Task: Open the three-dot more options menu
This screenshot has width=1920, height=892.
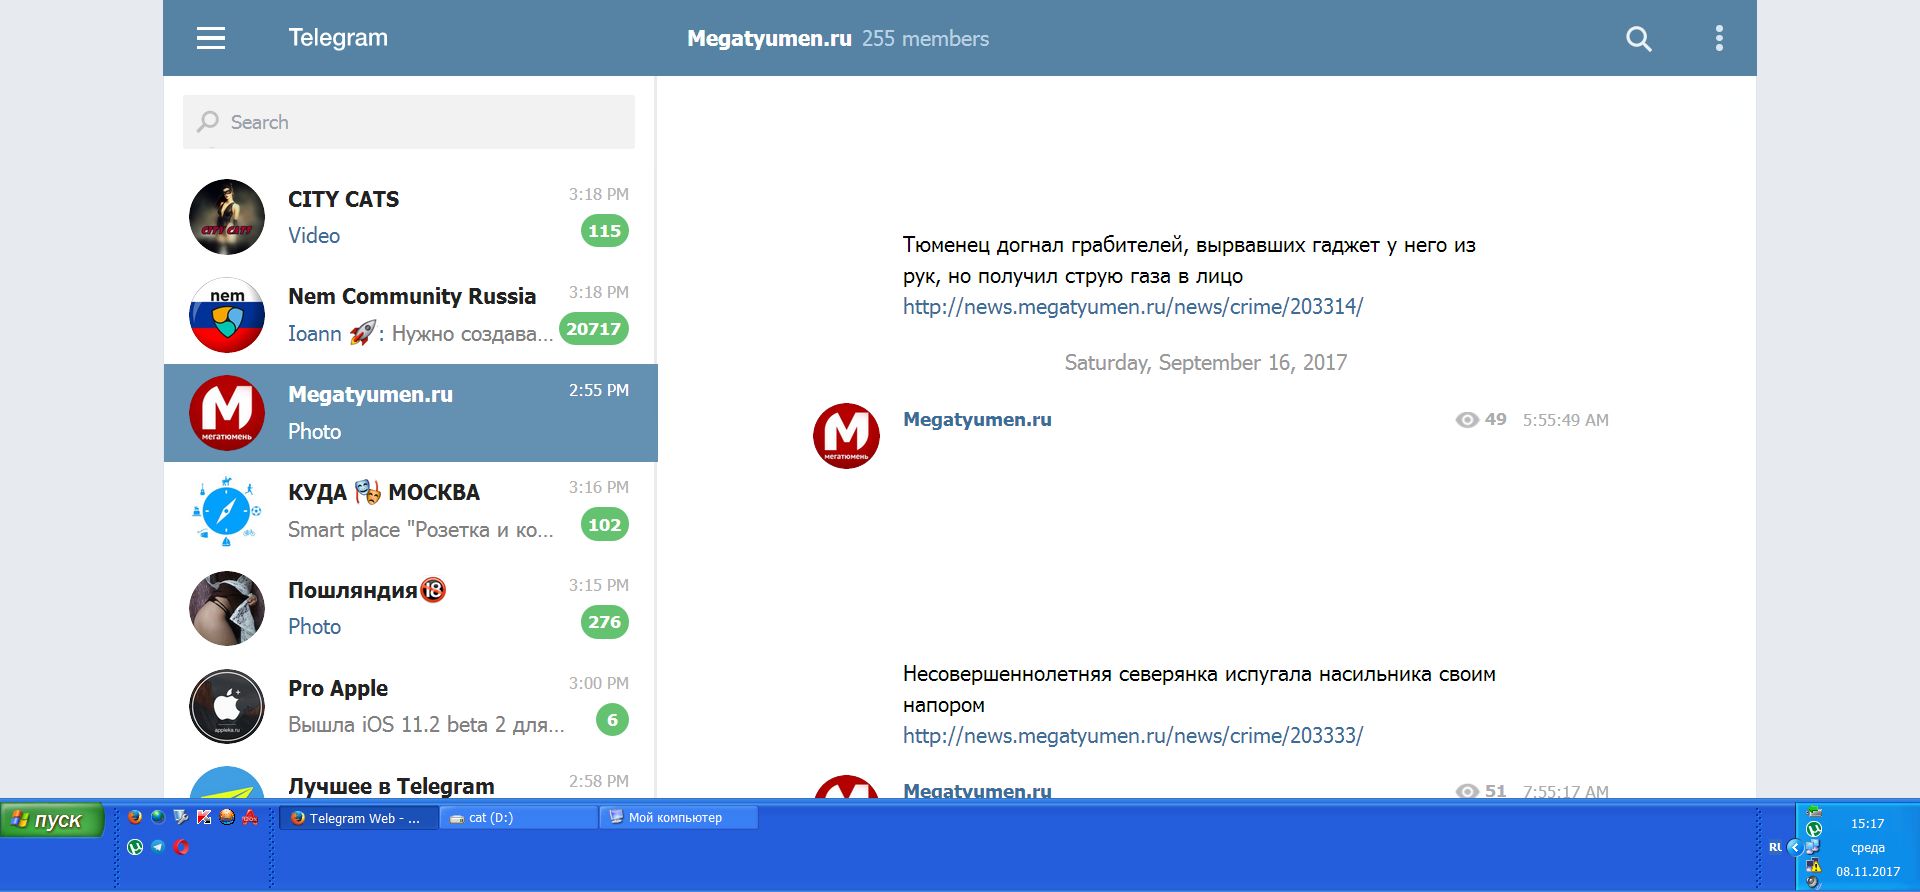Action: tap(1719, 38)
